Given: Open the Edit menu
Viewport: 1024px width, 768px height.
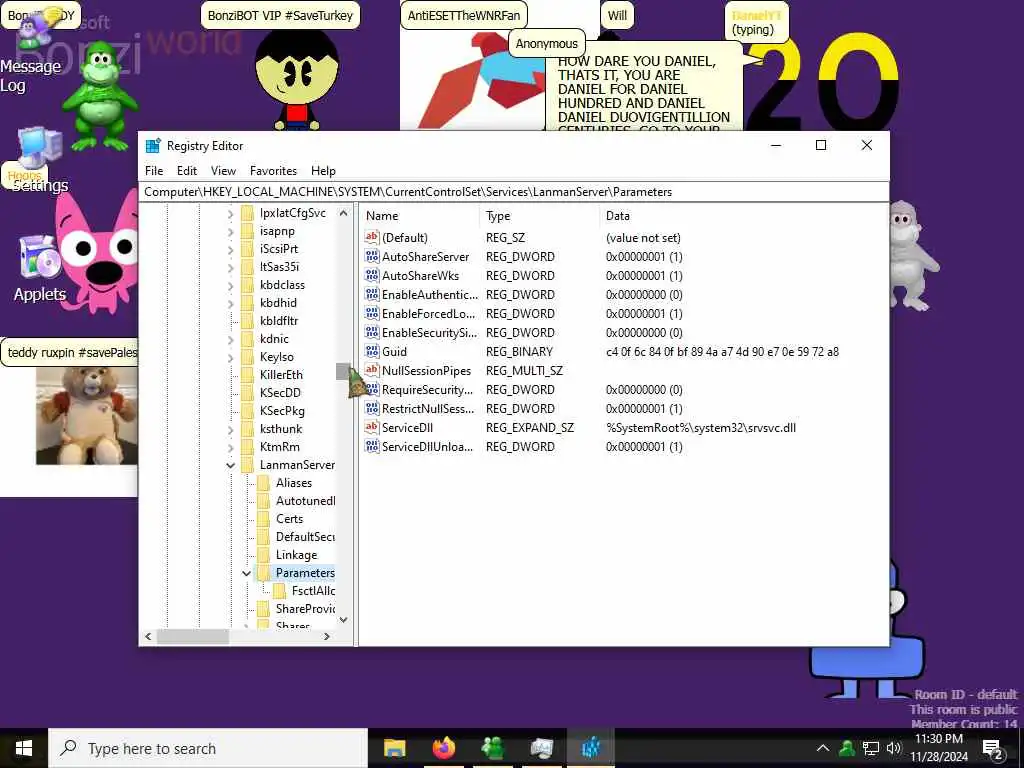Looking at the screenshot, I should [x=187, y=170].
